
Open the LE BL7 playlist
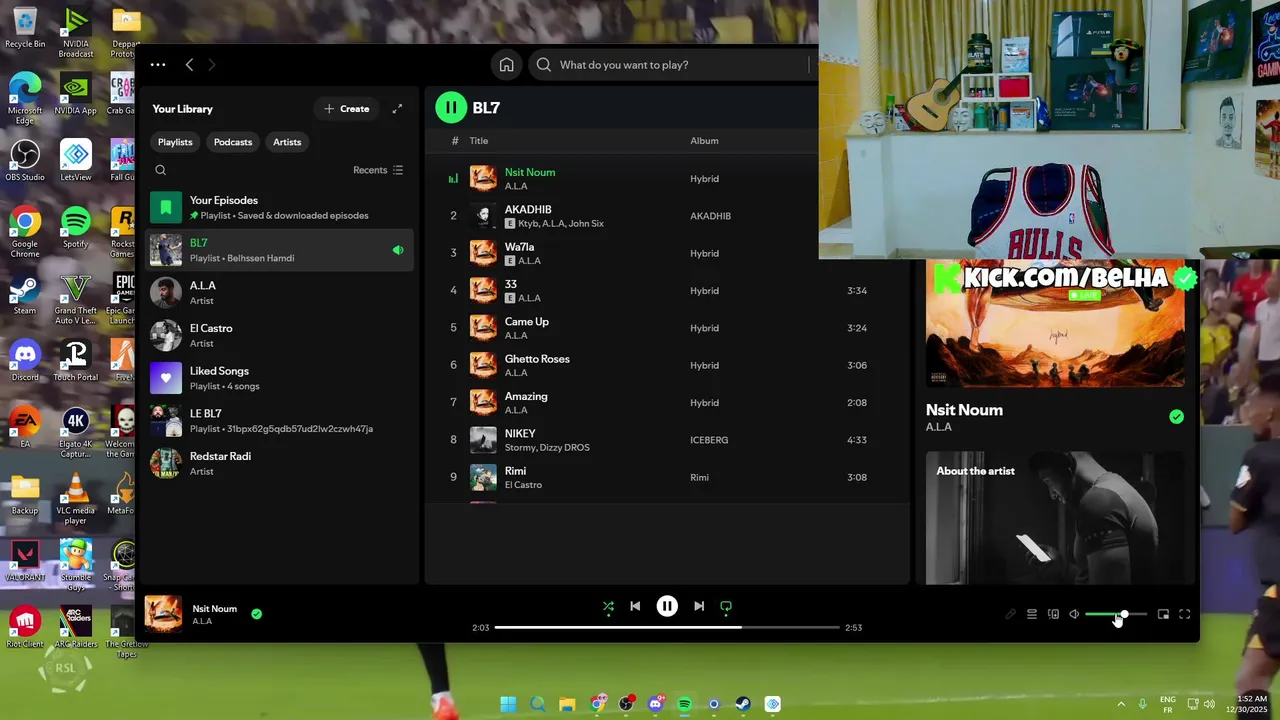(279, 421)
